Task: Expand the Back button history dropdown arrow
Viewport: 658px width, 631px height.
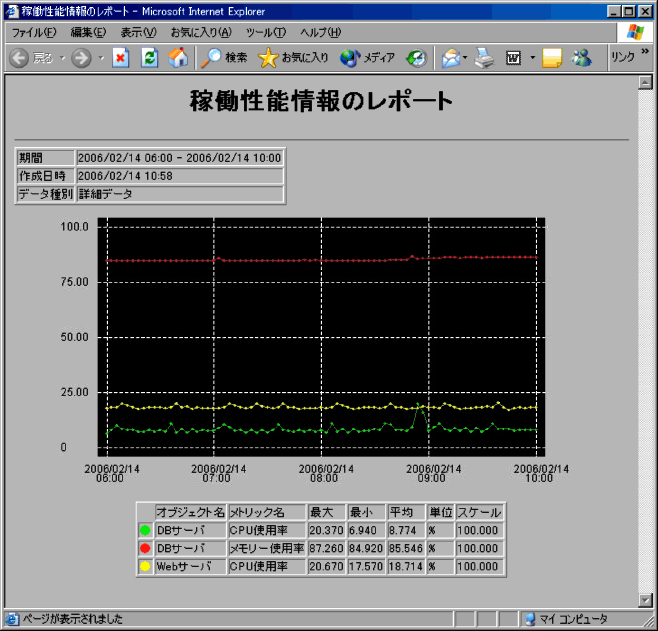Action: [62, 58]
